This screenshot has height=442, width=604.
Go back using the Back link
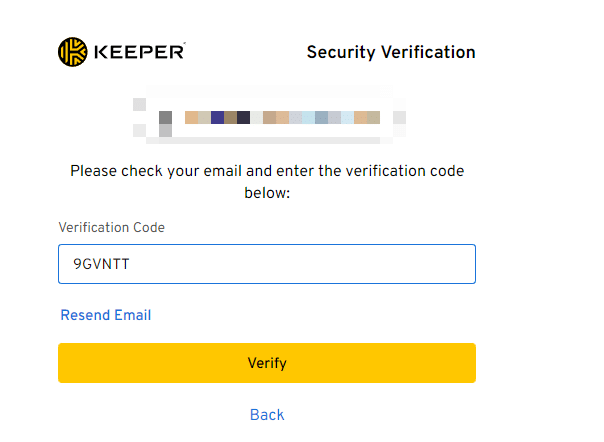[267, 414]
